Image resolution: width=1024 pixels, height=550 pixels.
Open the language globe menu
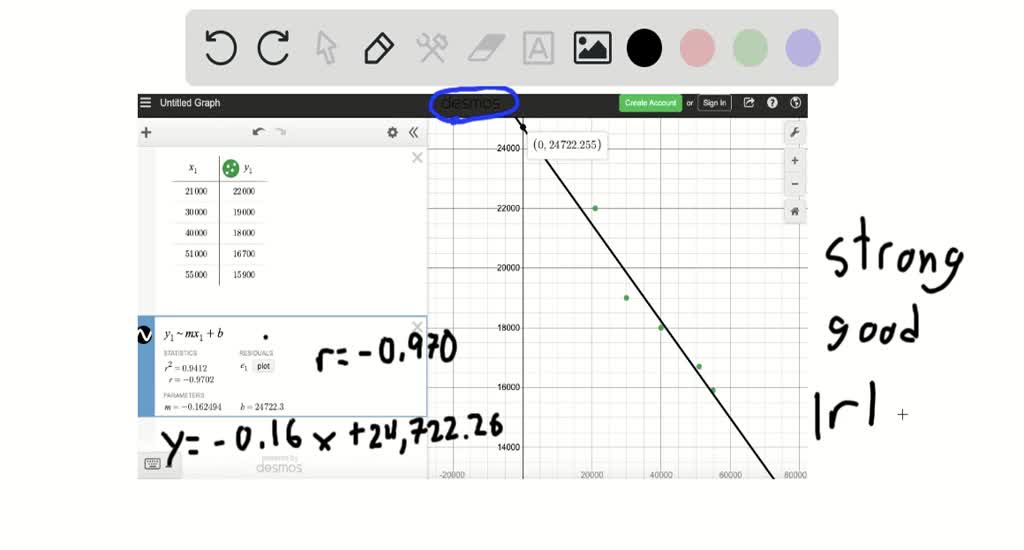[795, 103]
